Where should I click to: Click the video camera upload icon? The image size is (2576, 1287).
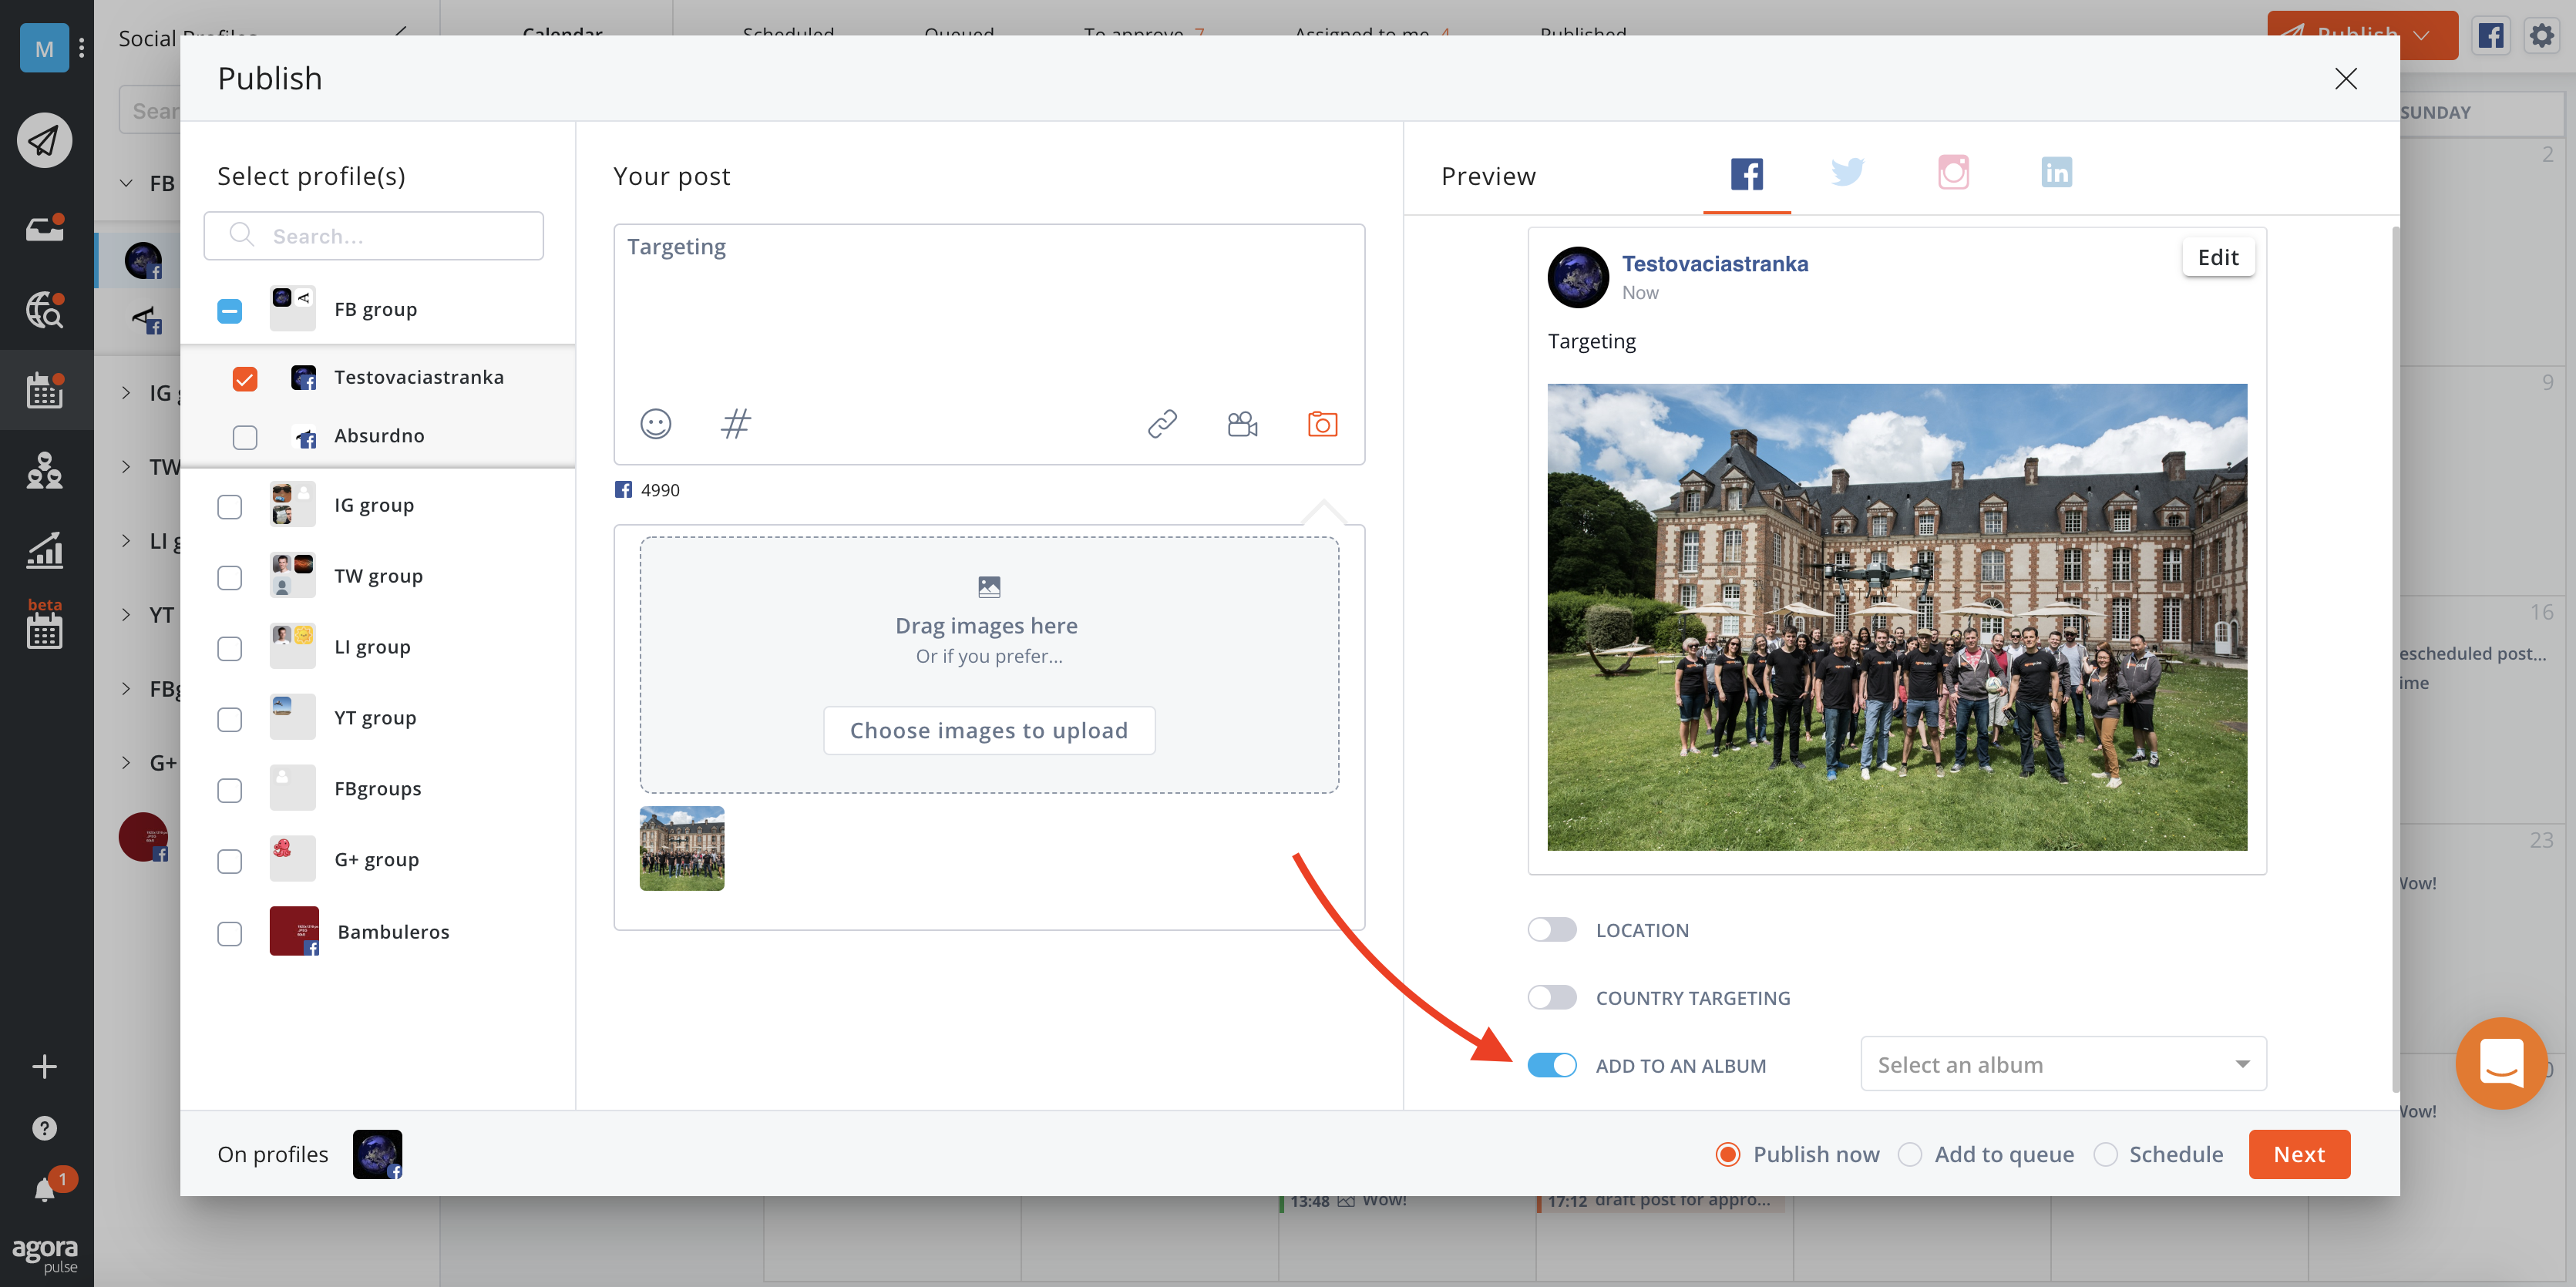pos(1242,424)
